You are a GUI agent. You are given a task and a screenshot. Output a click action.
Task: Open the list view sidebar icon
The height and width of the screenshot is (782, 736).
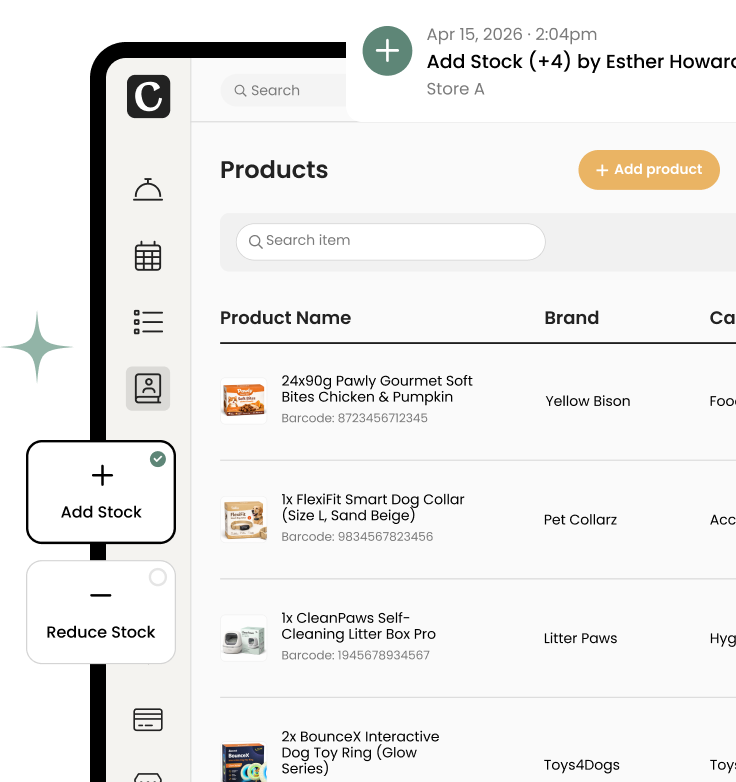pyautogui.click(x=148, y=322)
